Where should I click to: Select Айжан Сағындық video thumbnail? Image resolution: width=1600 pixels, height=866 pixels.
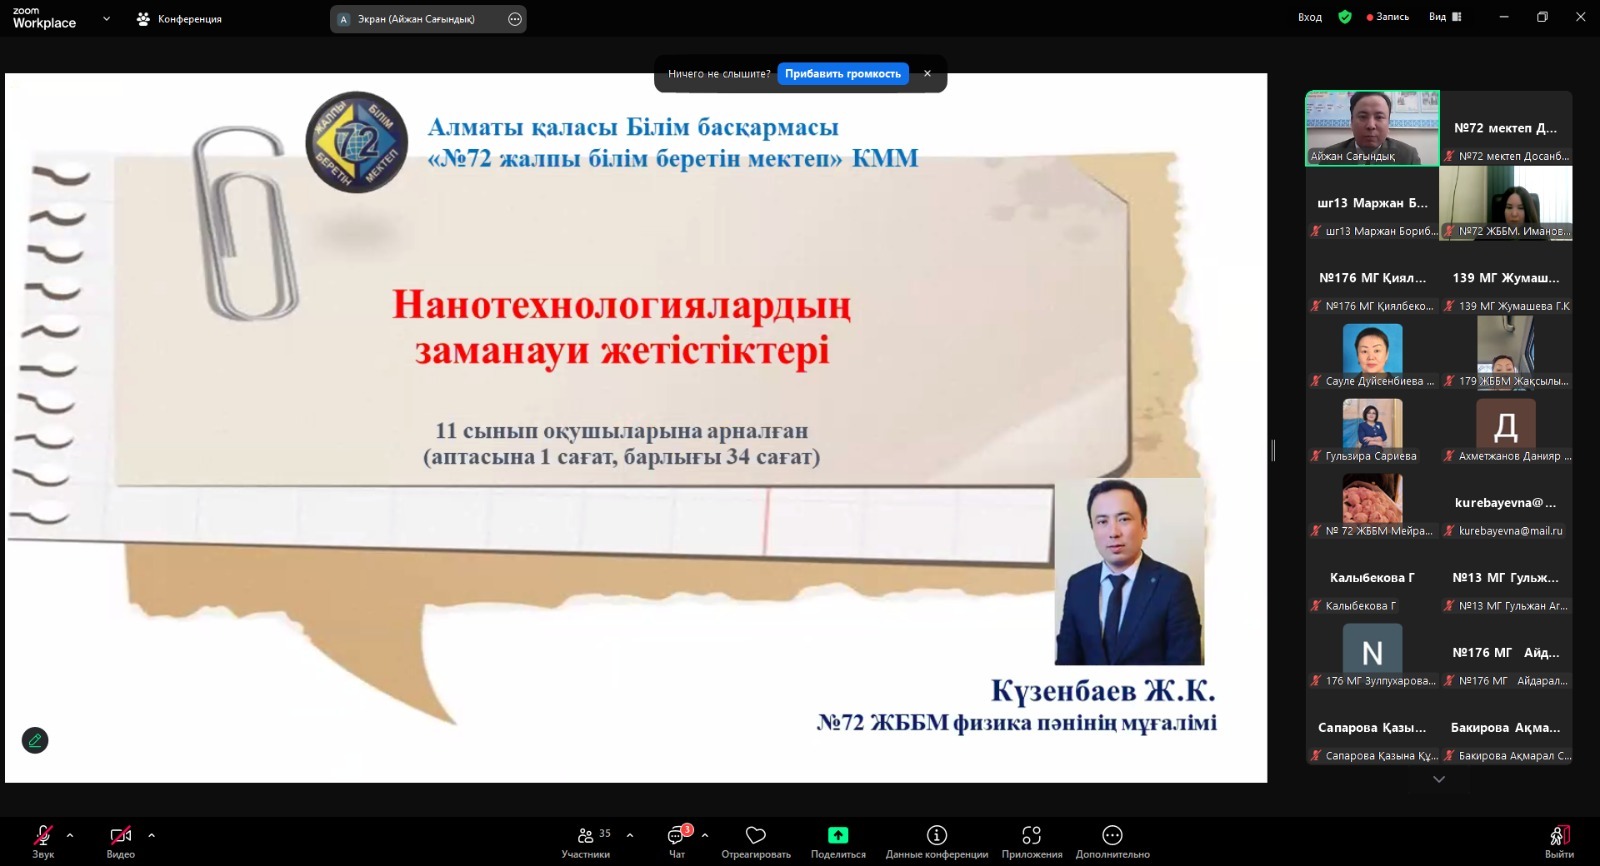1372,128
